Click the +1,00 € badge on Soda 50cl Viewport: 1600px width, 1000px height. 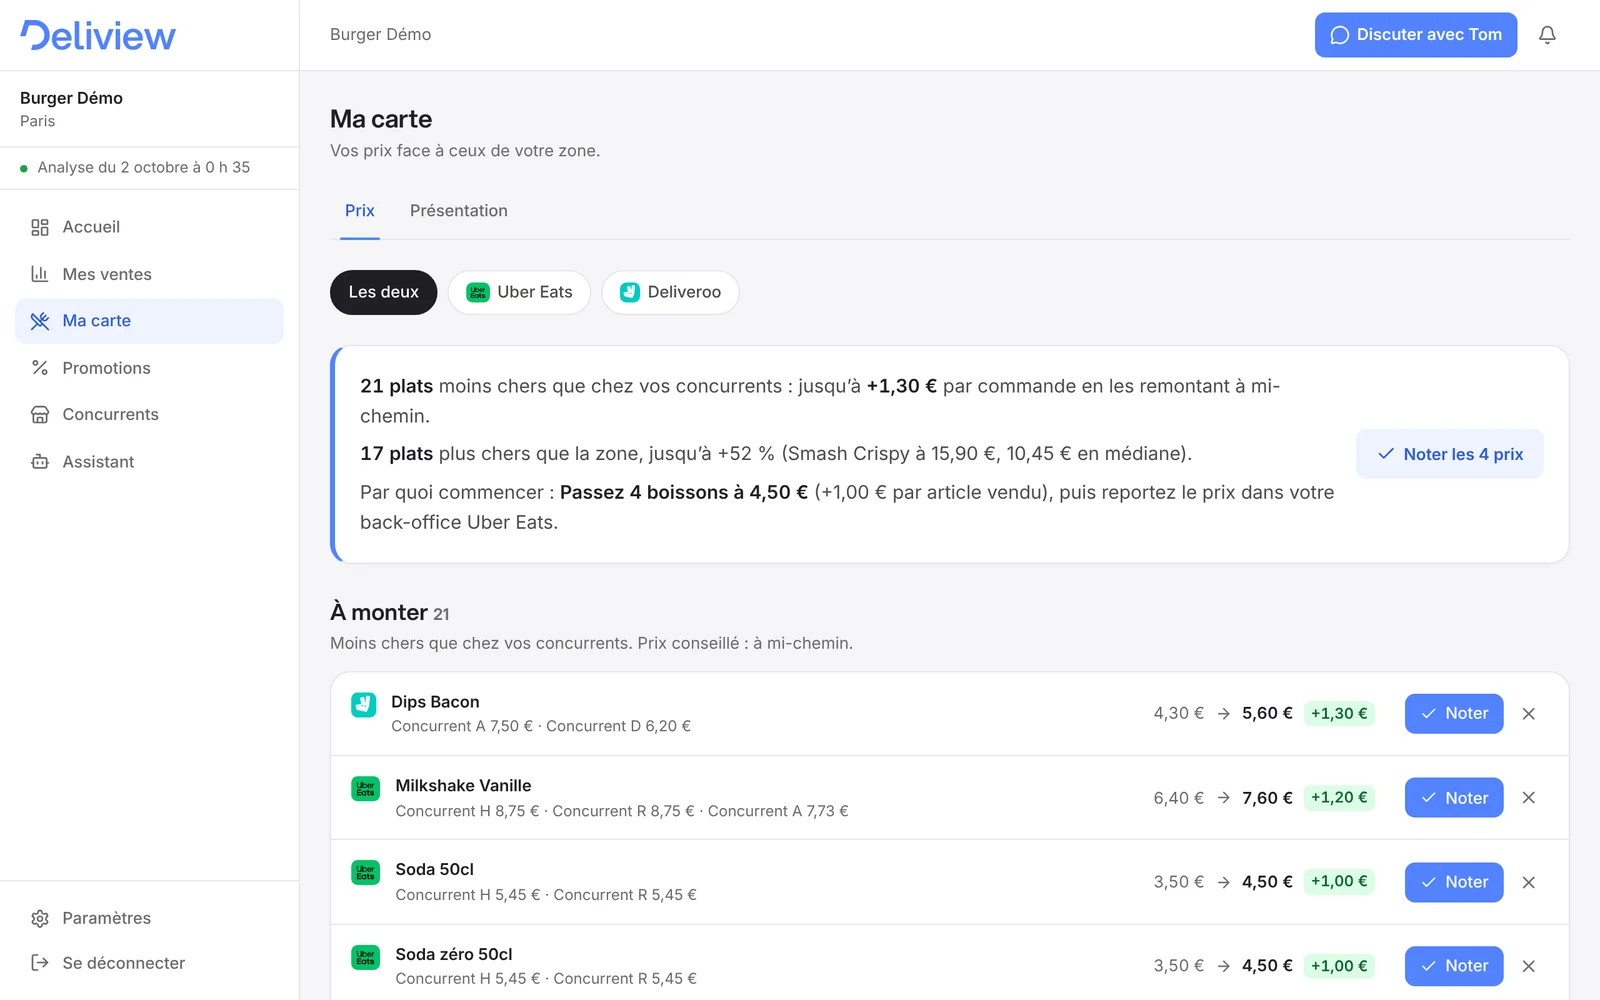tap(1339, 882)
